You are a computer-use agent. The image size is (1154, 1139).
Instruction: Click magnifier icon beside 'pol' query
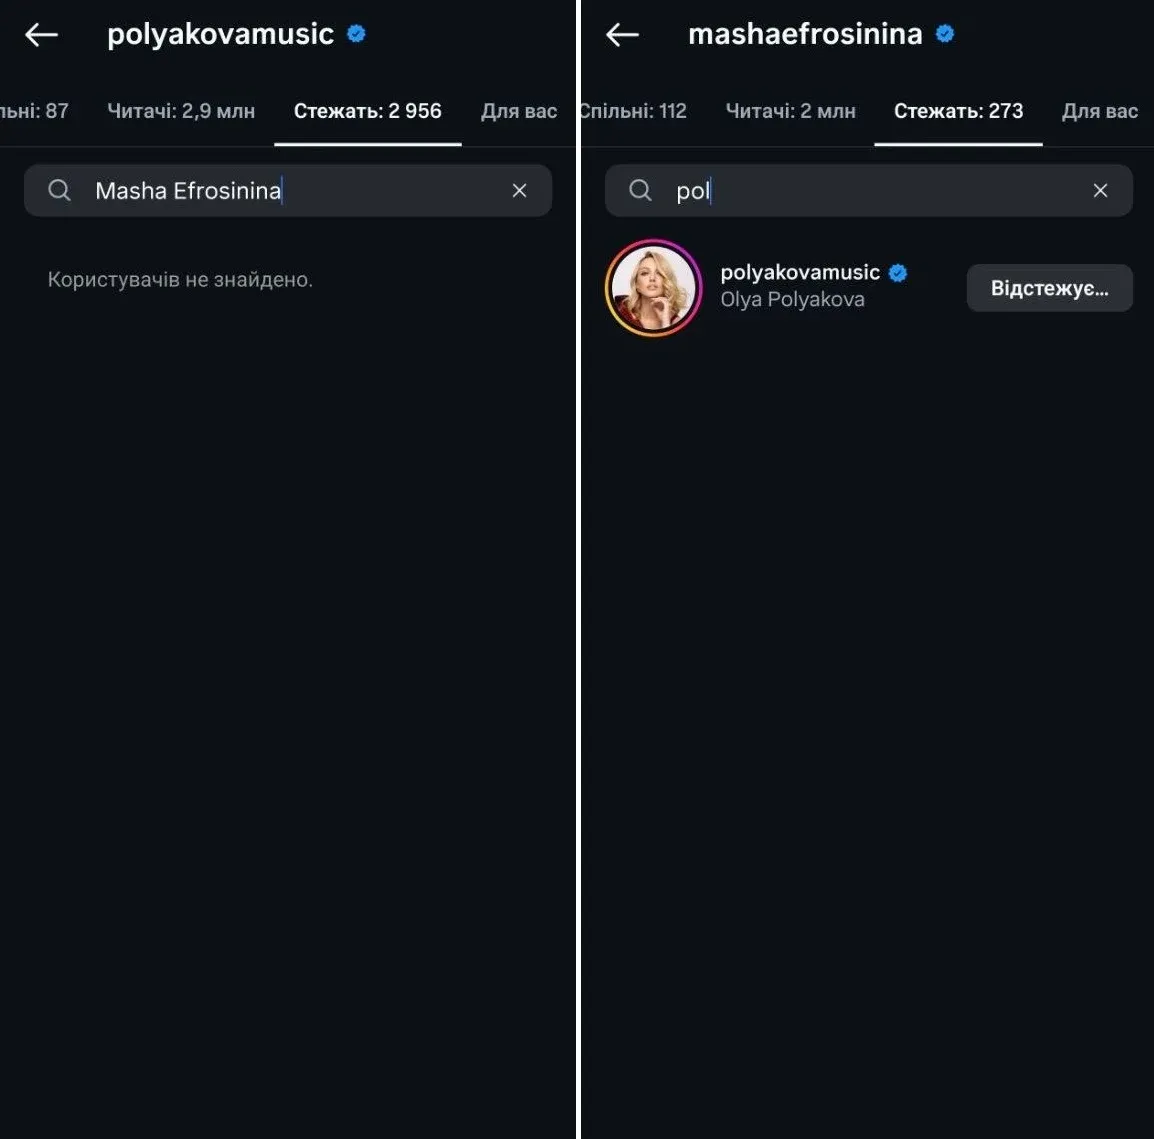(640, 190)
